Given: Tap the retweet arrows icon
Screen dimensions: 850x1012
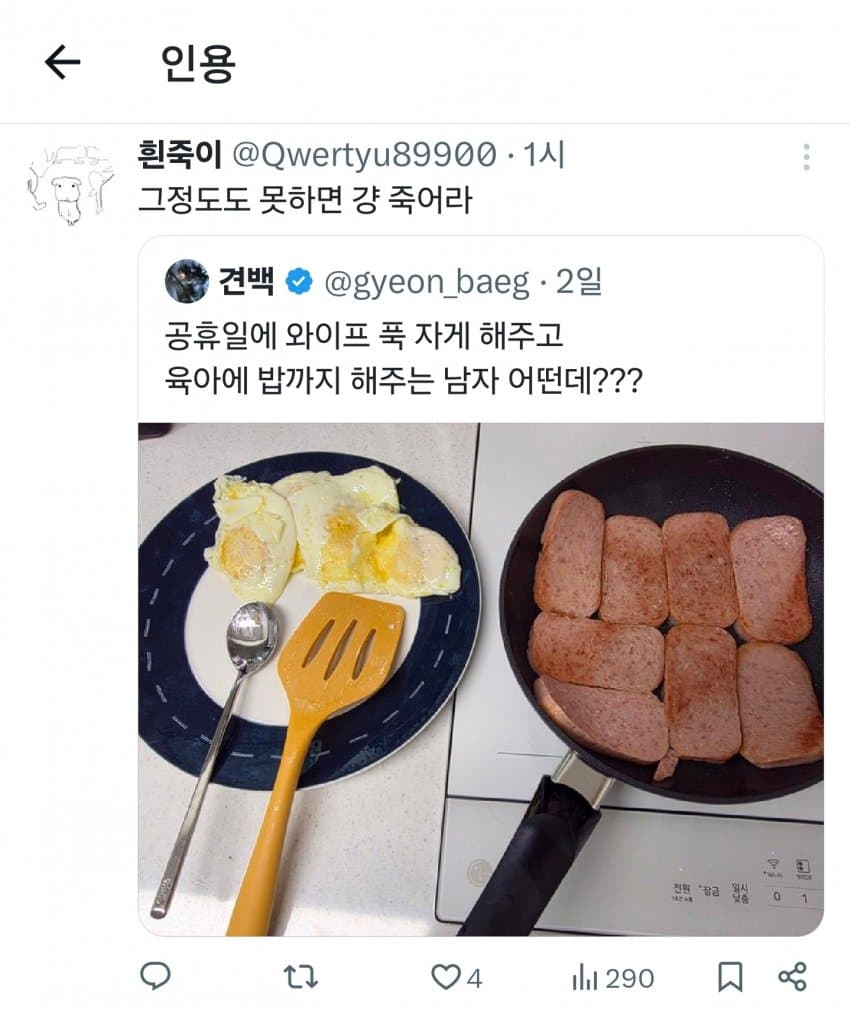Looking at the screenshot, I should click(x=294, y=976).
